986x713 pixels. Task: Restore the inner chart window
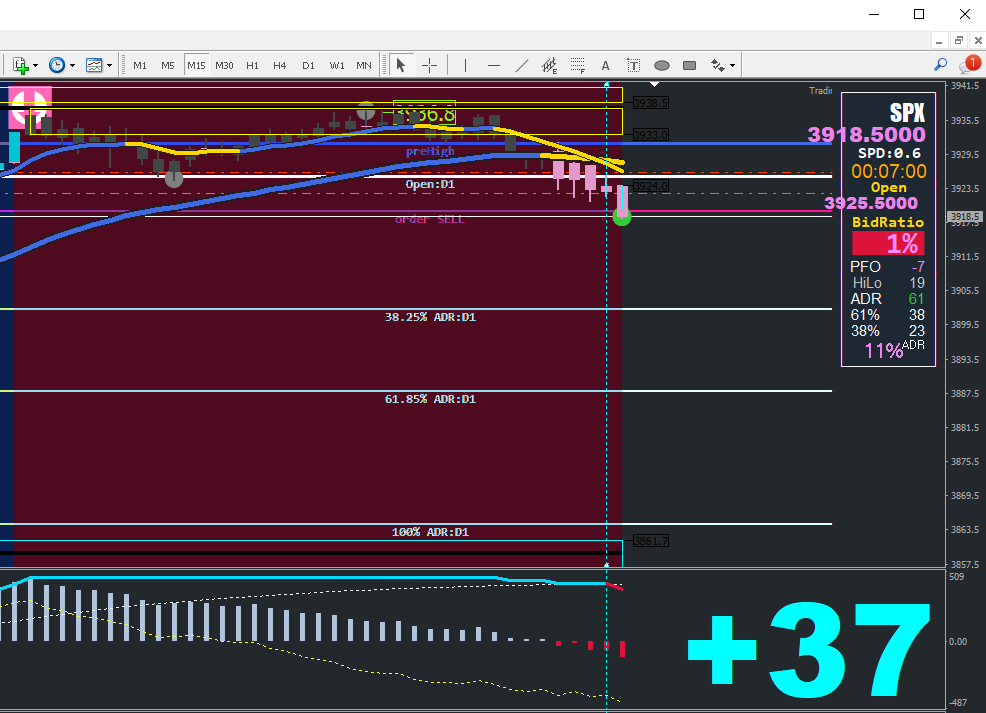click(x=958, y=41)
